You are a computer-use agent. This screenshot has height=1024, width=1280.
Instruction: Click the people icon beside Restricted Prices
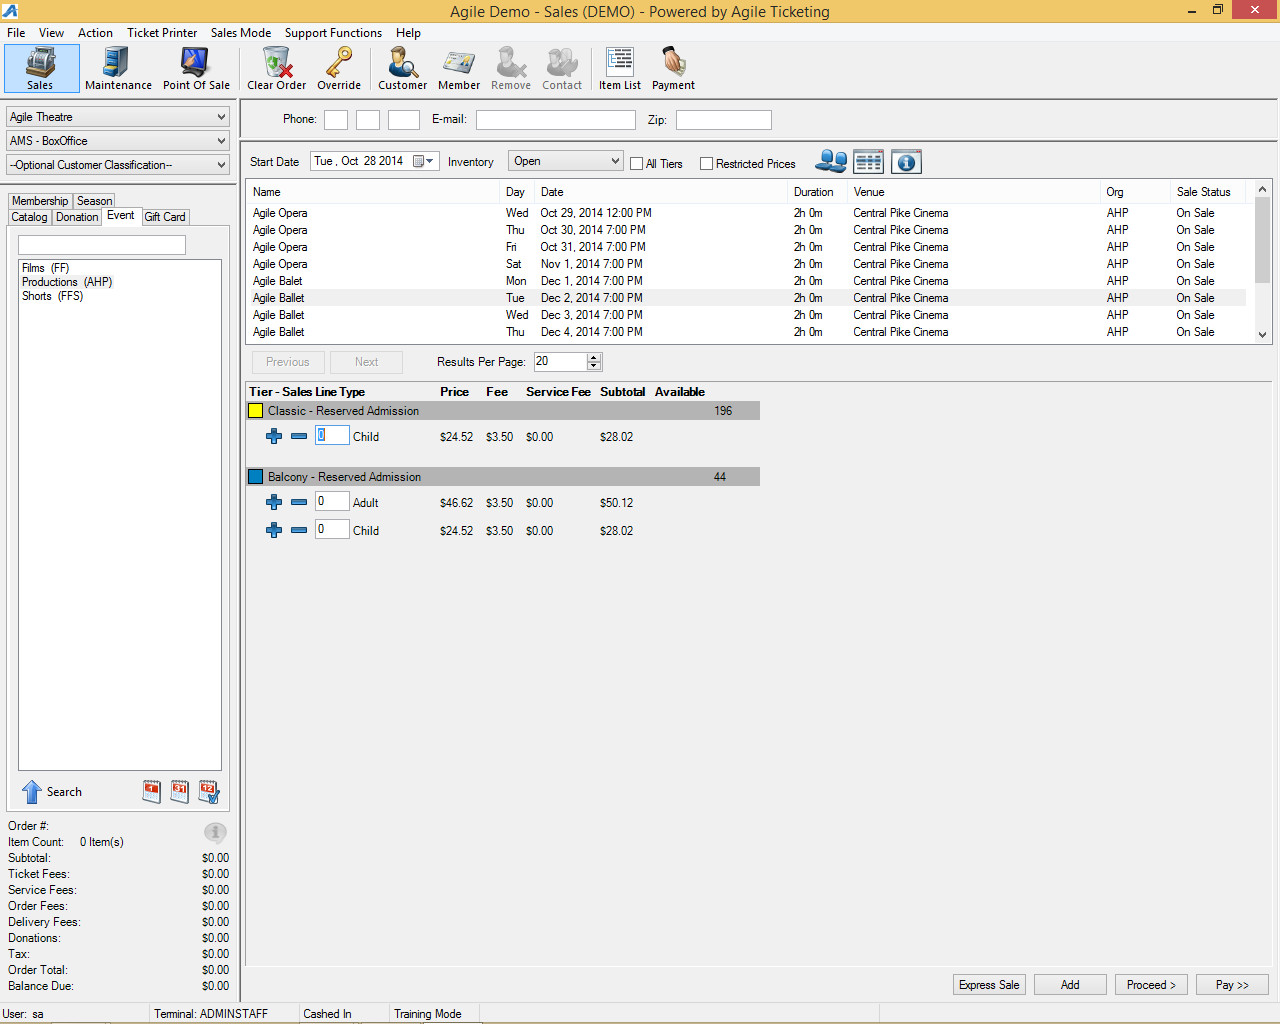(x=831, y=161)
